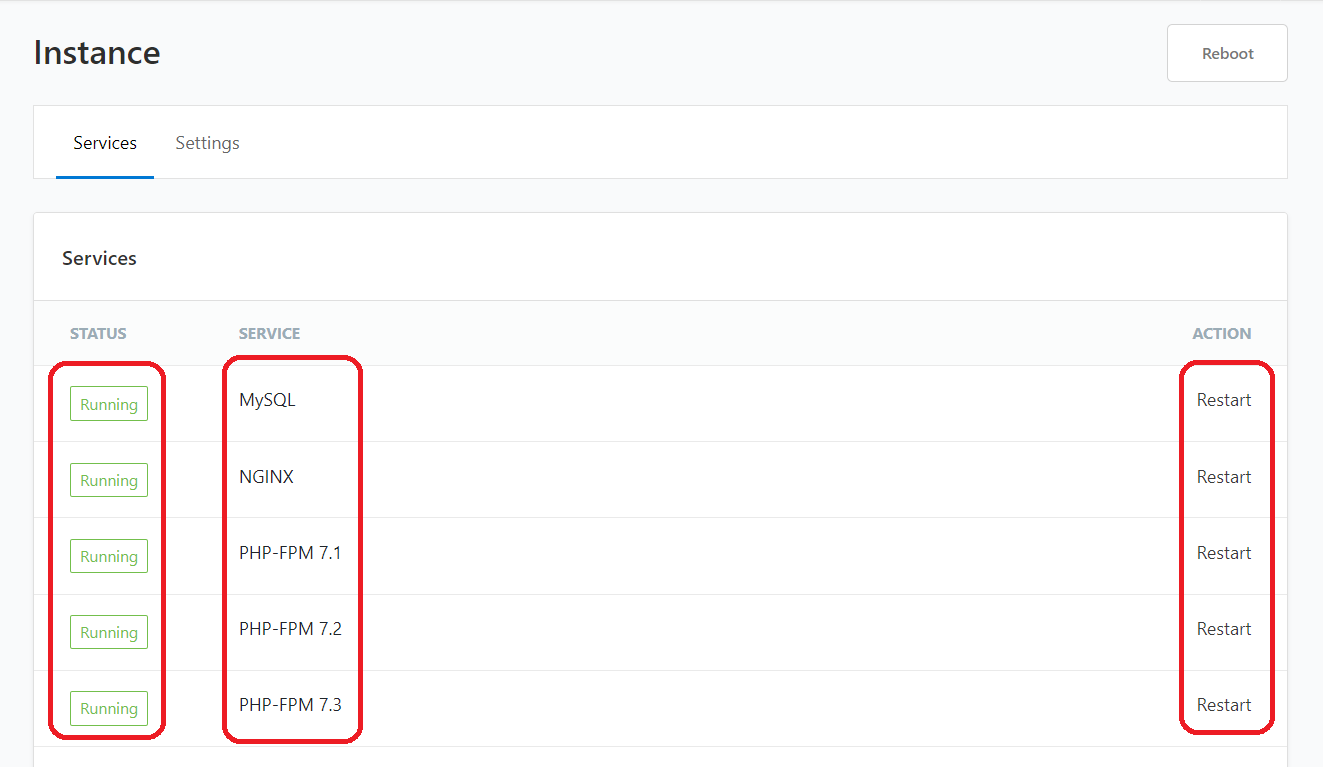Viewport: 1323px width, 767px height.
Task: Click the Running status of PHP-FPM 7.1
Action: 109,556
